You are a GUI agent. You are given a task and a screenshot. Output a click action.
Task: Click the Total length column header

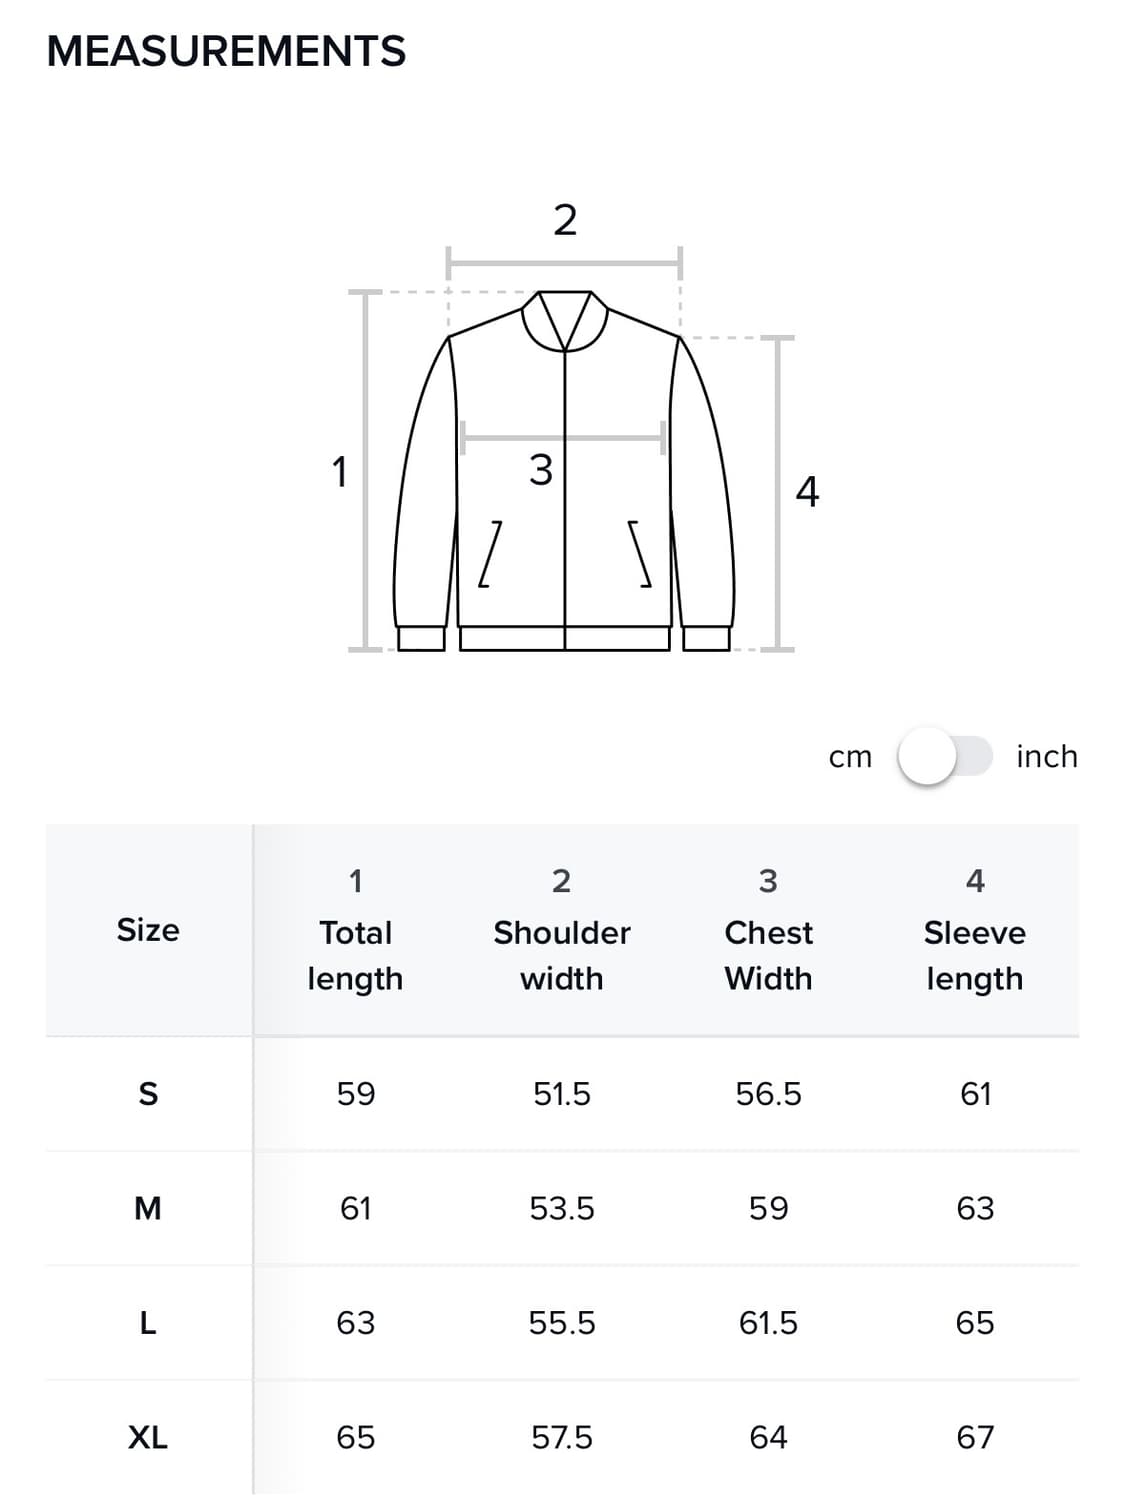(355, 931)
